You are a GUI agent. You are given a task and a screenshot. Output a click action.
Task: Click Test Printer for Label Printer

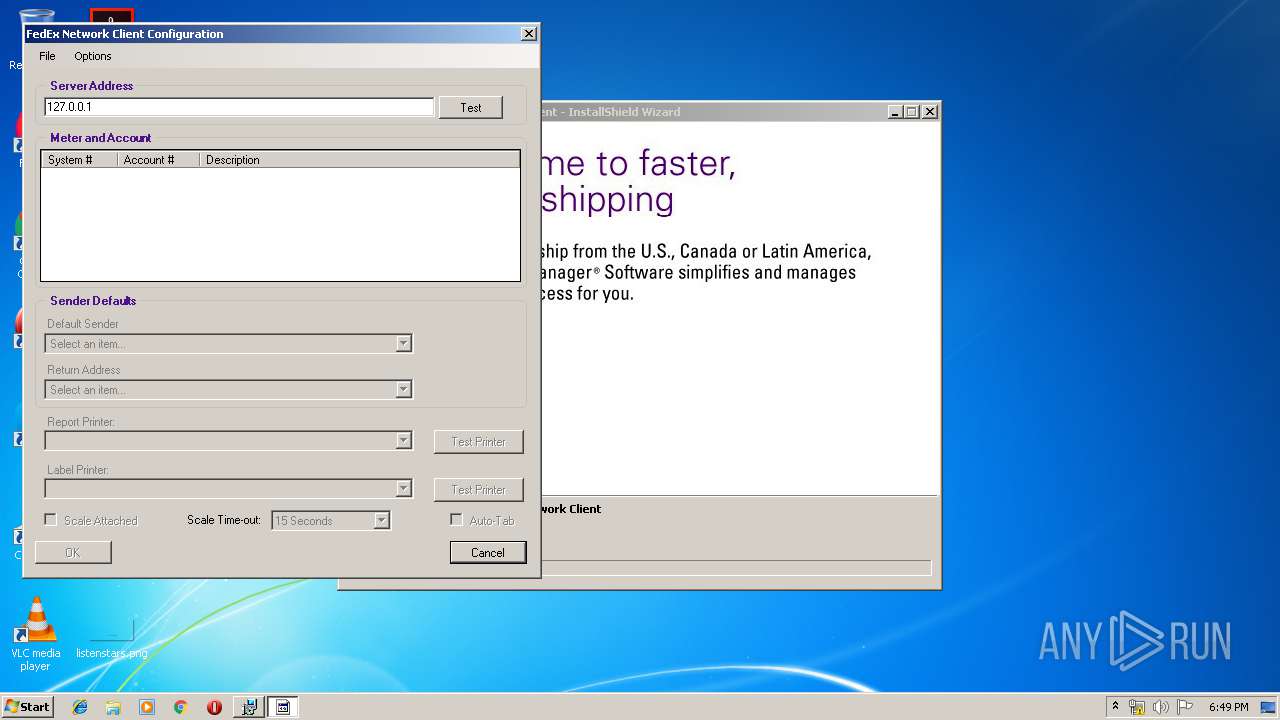click(x=478, y=490)
